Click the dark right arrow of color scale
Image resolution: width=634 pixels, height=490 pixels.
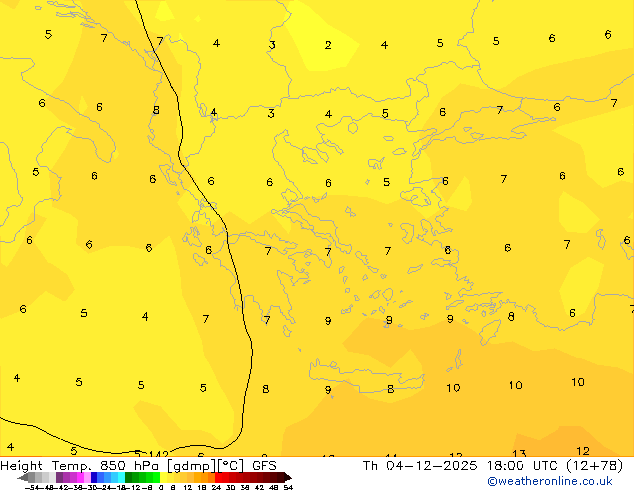click(x=288, y=477)
